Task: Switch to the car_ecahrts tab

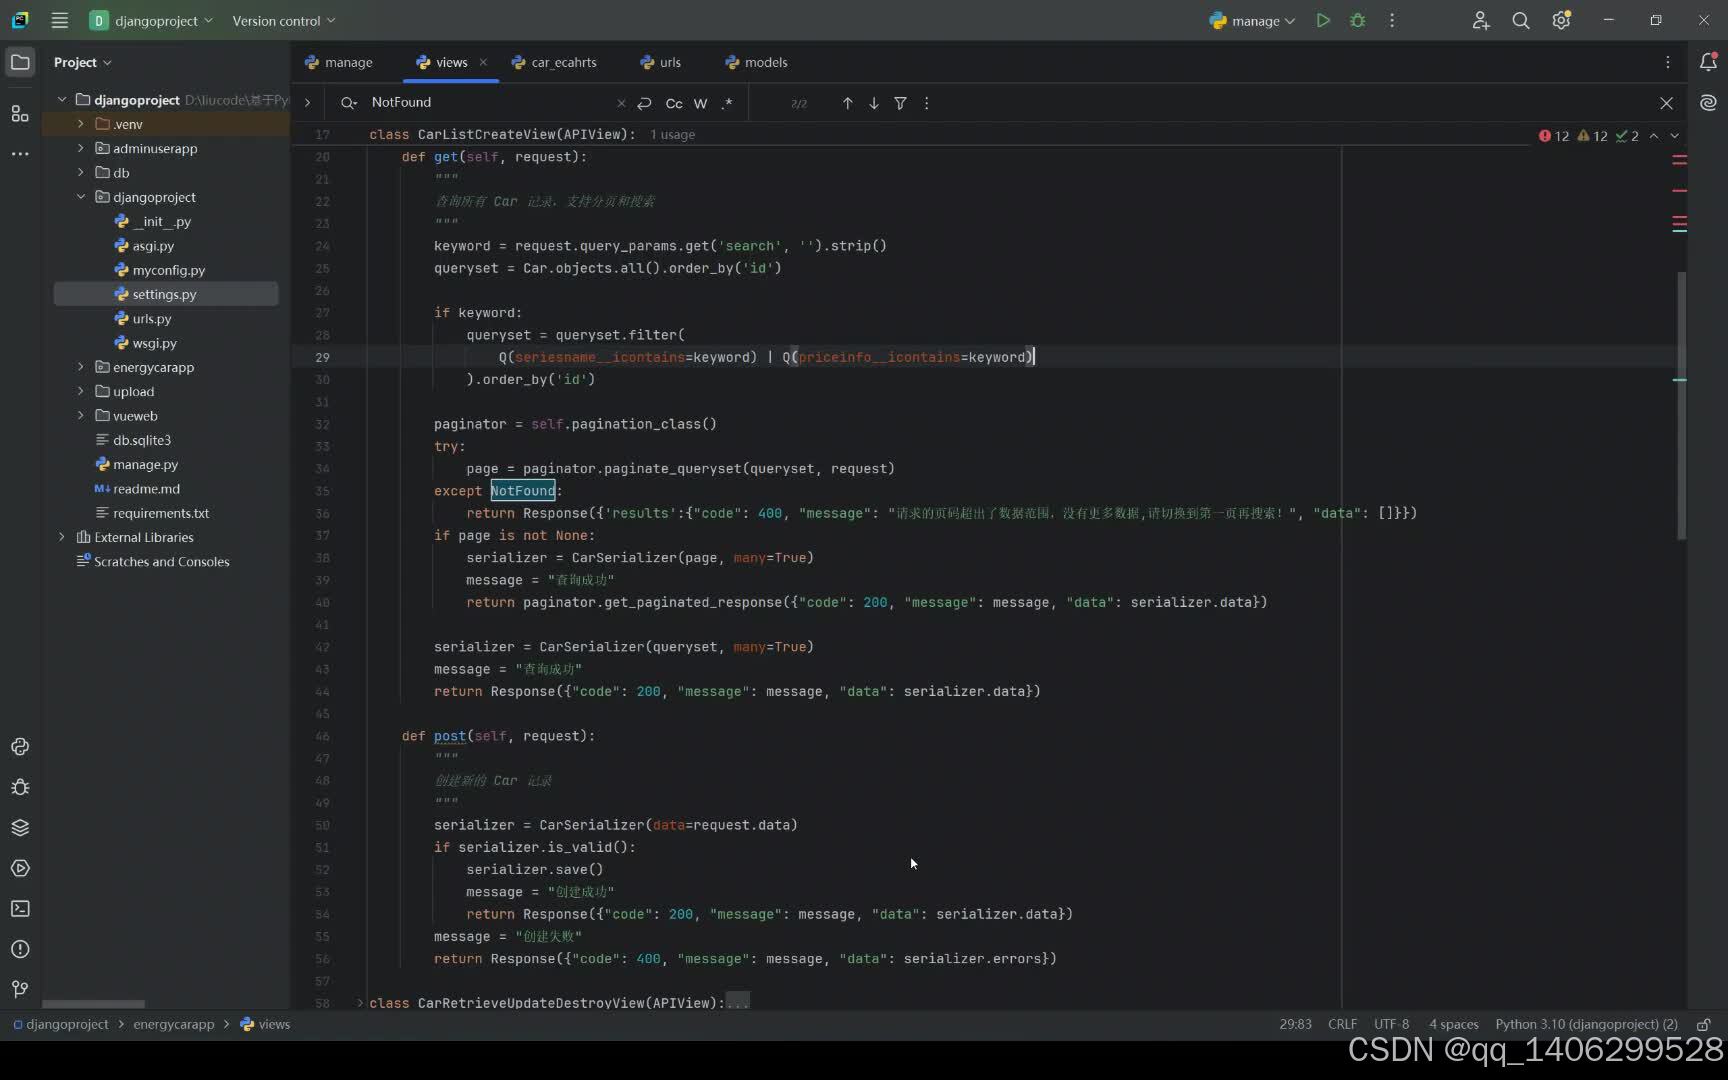Action: coord(554,62)
